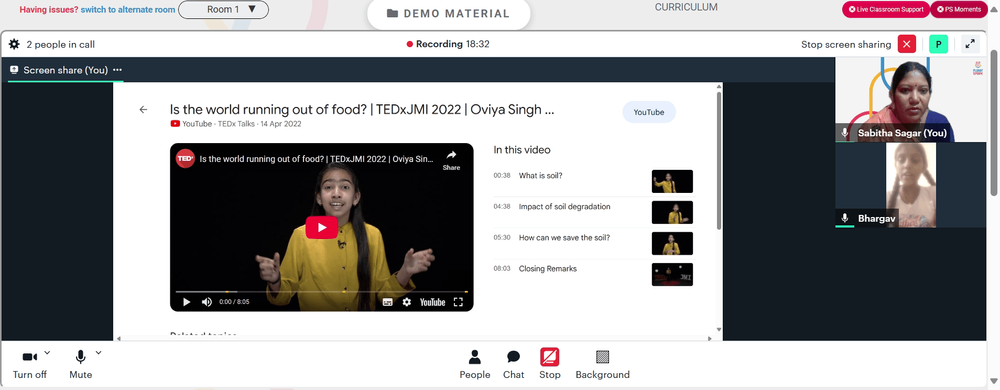Click the YouTube logo in the player bar

pos(432,302)
